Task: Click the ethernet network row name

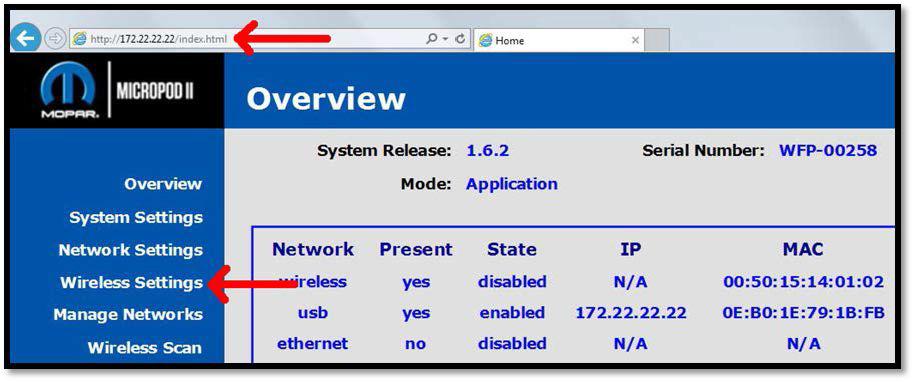Action: pos(312,344)
